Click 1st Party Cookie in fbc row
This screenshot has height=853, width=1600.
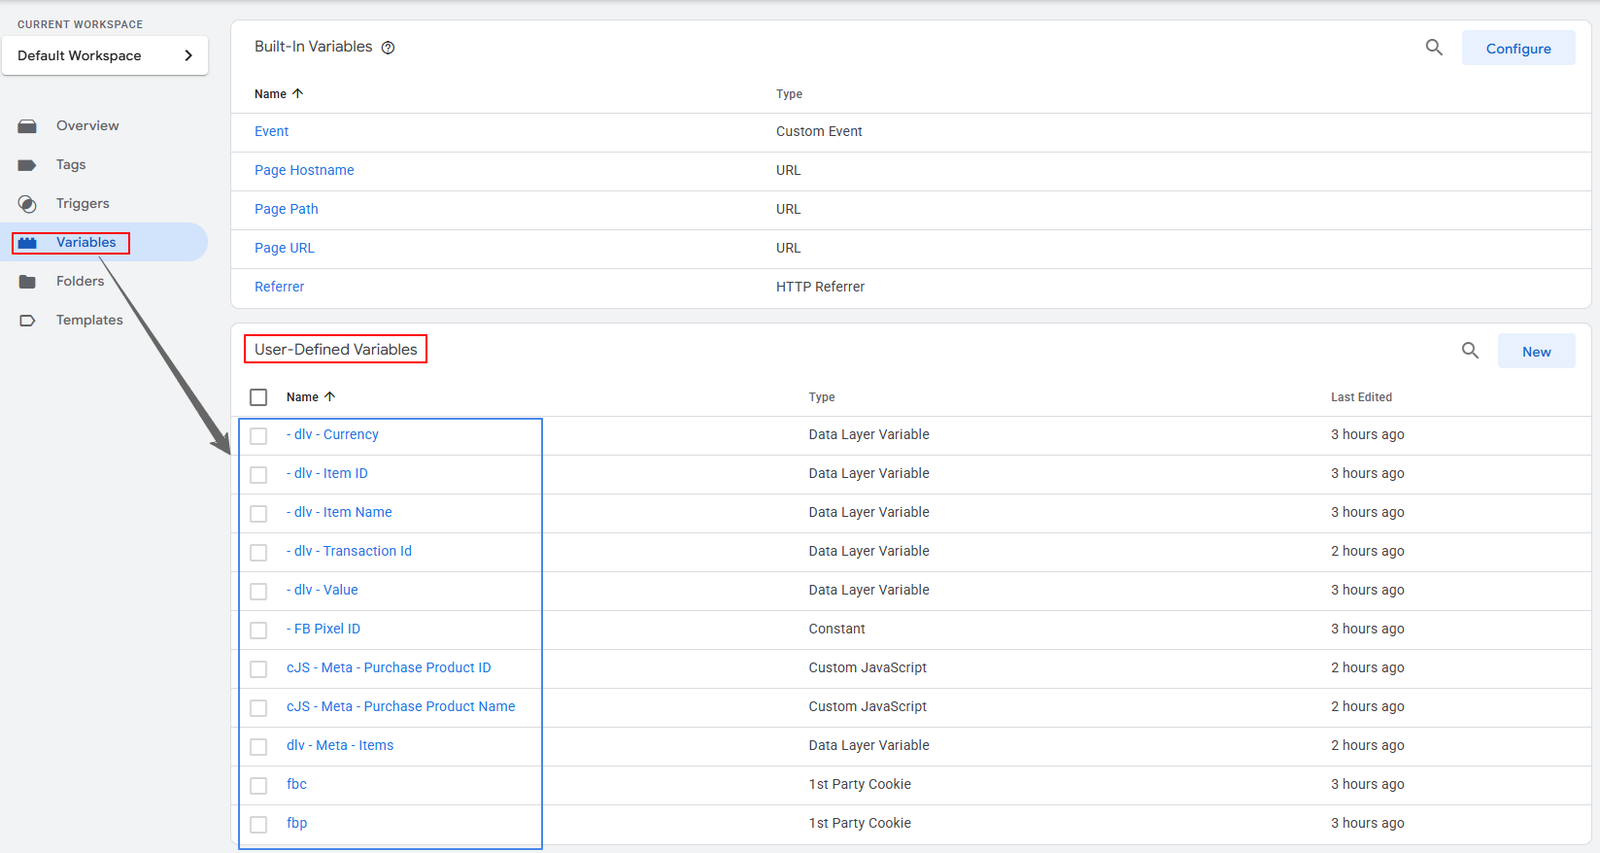[860, 785]
